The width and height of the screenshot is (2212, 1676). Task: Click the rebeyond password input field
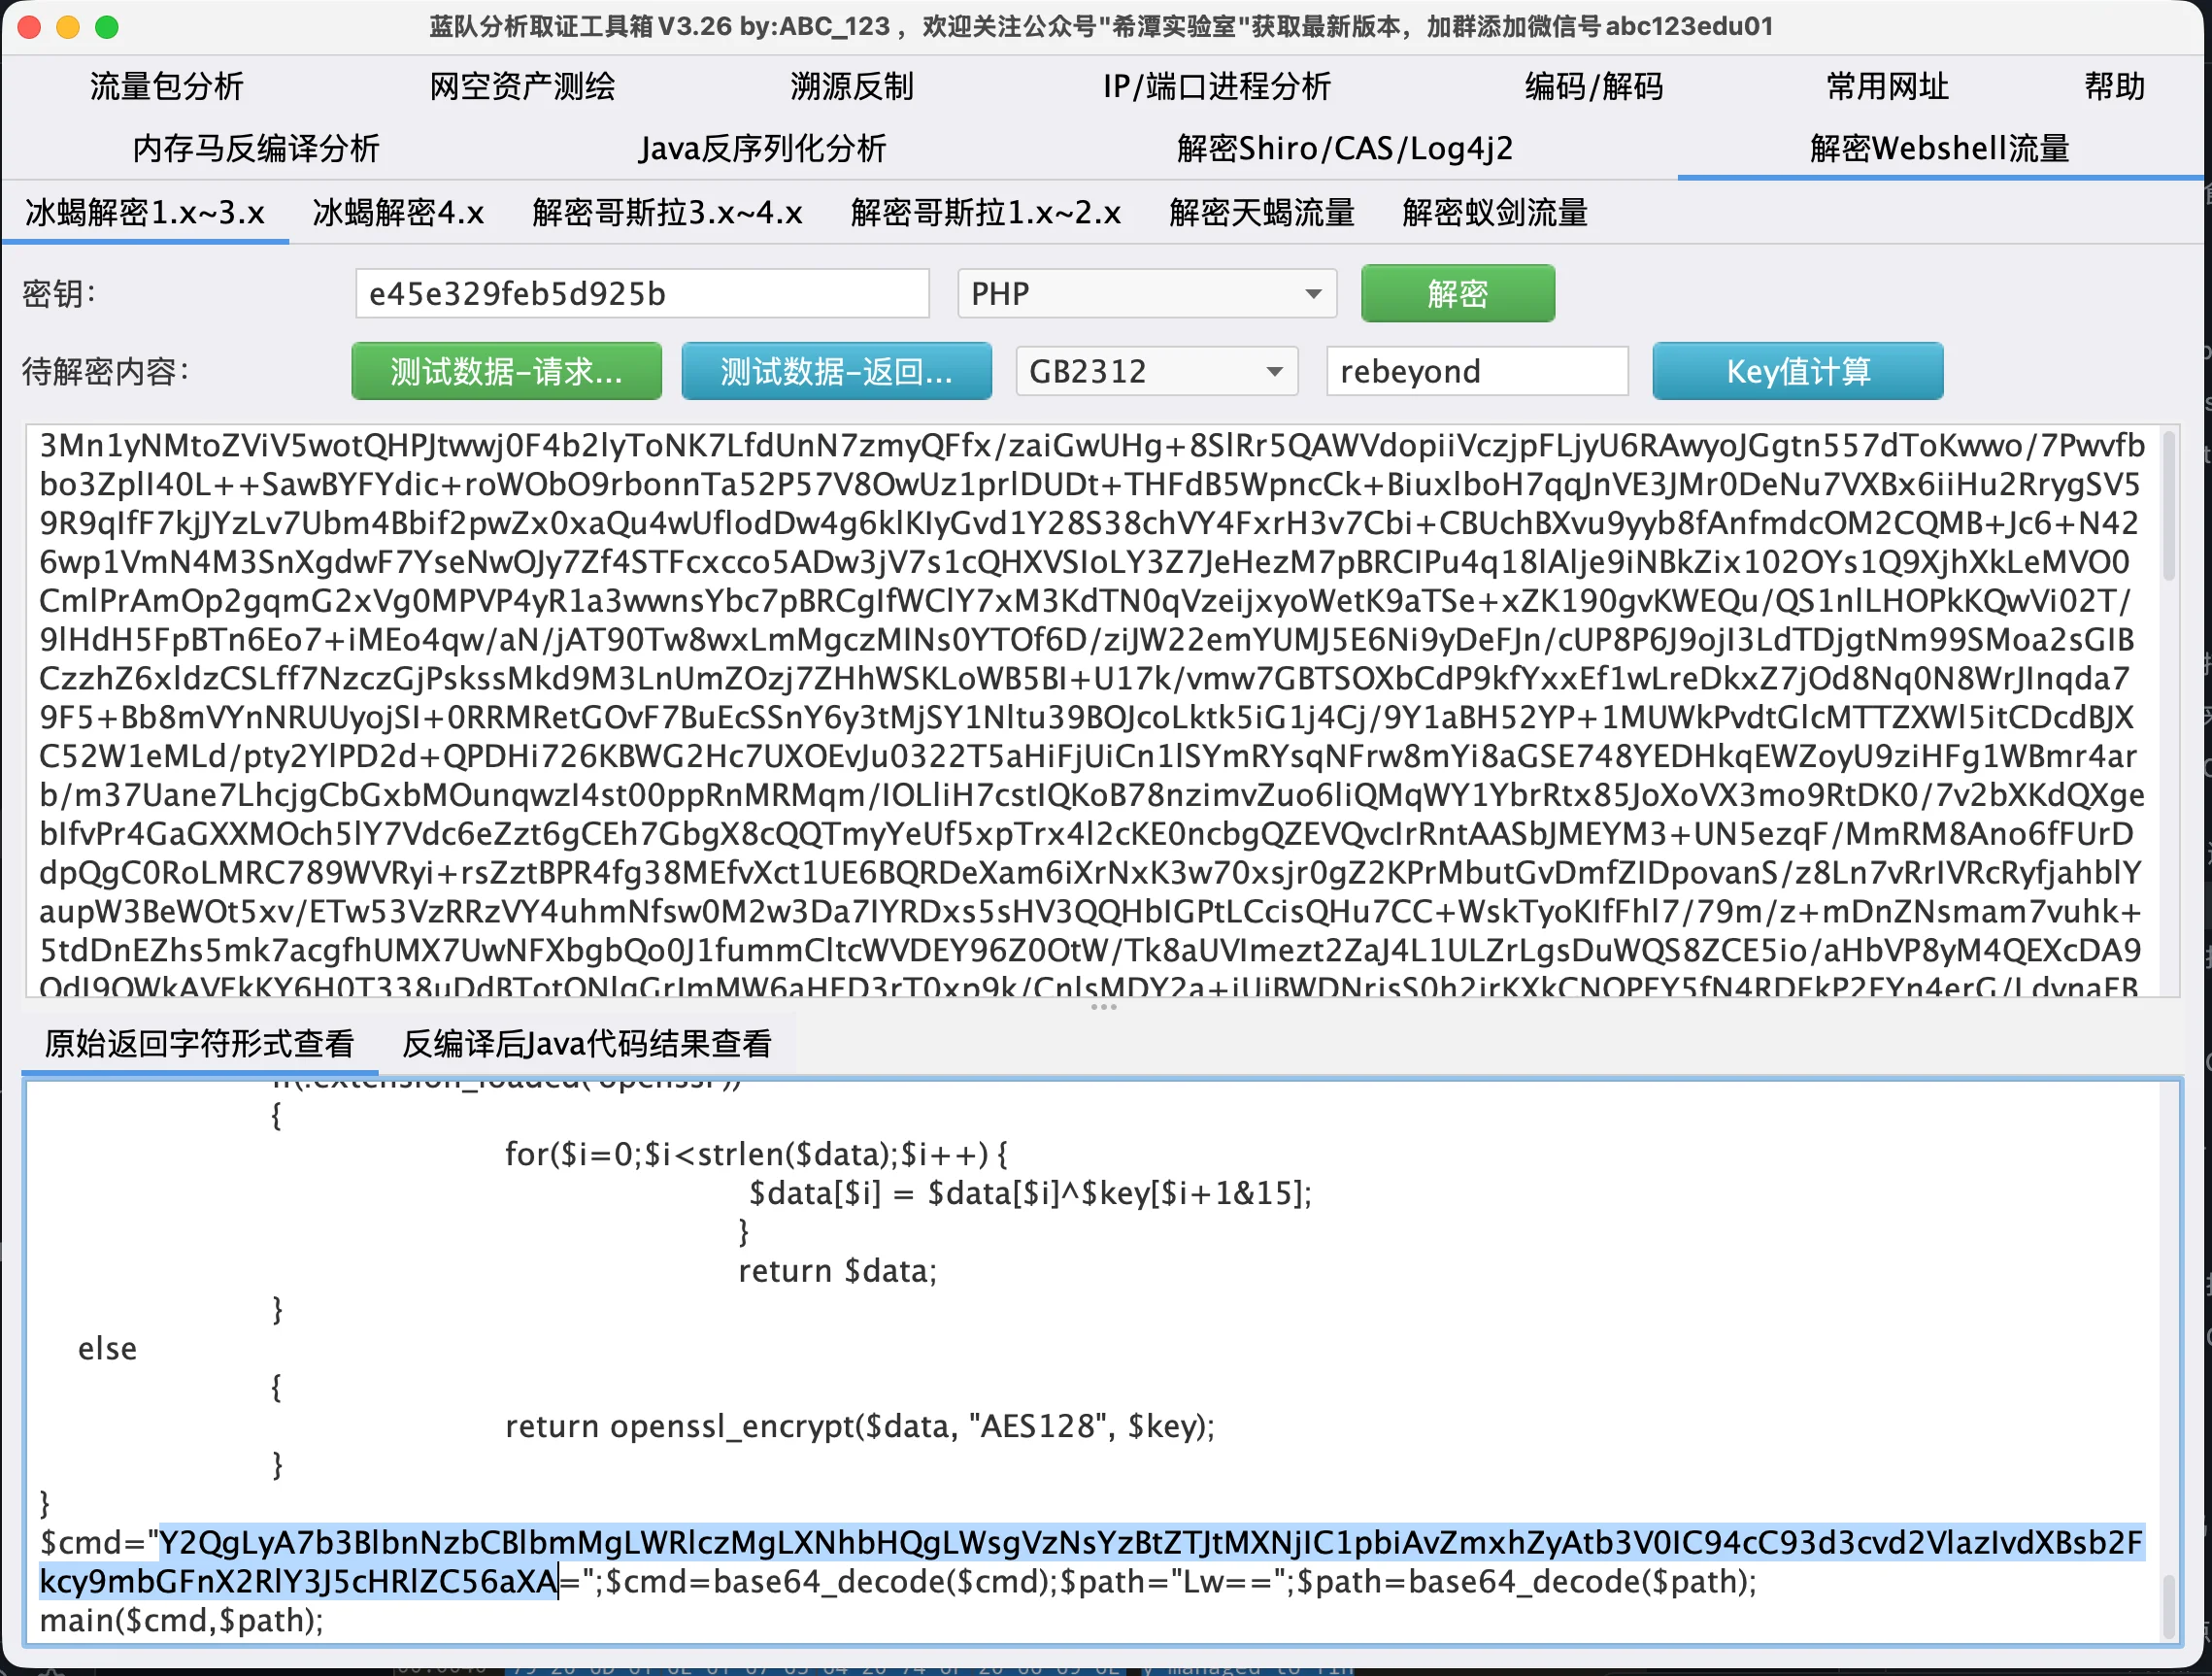pyautogui.click(x=1476, y=372)
